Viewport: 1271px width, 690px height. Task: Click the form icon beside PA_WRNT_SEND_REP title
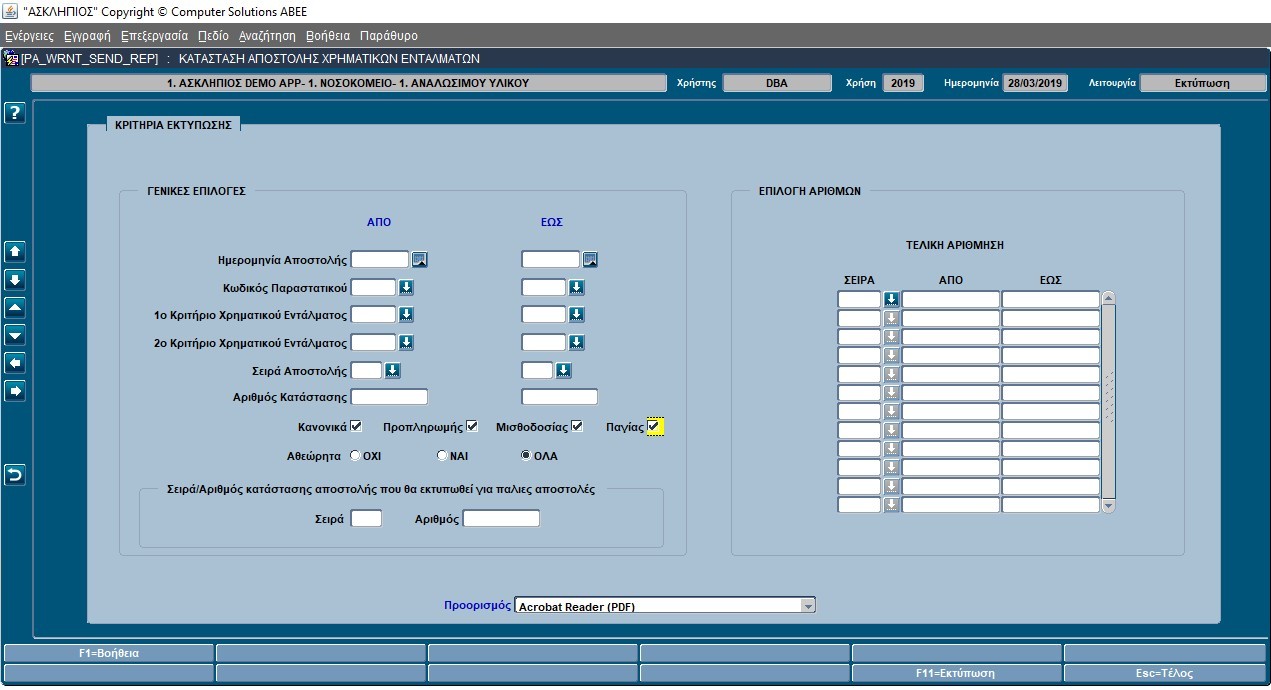12,59
